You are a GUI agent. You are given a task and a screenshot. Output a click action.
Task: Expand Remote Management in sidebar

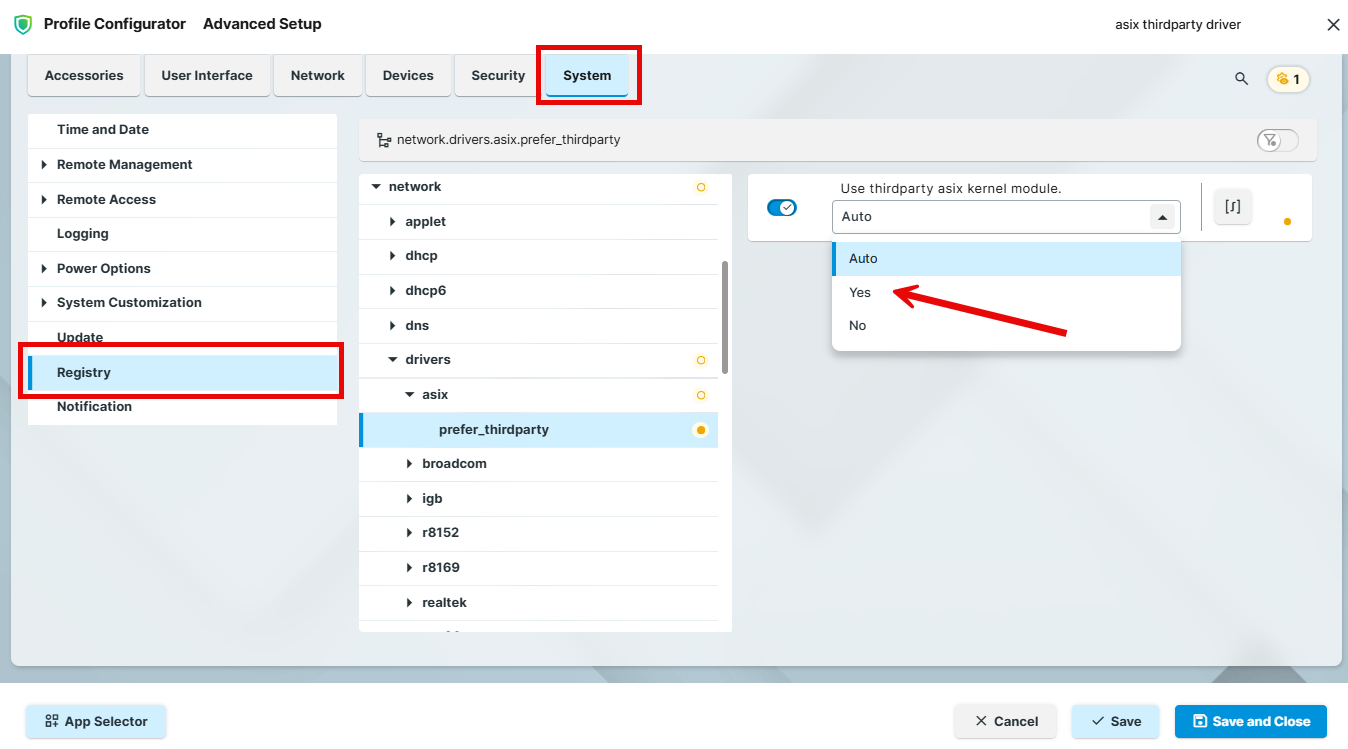click(x=44, y=165)
